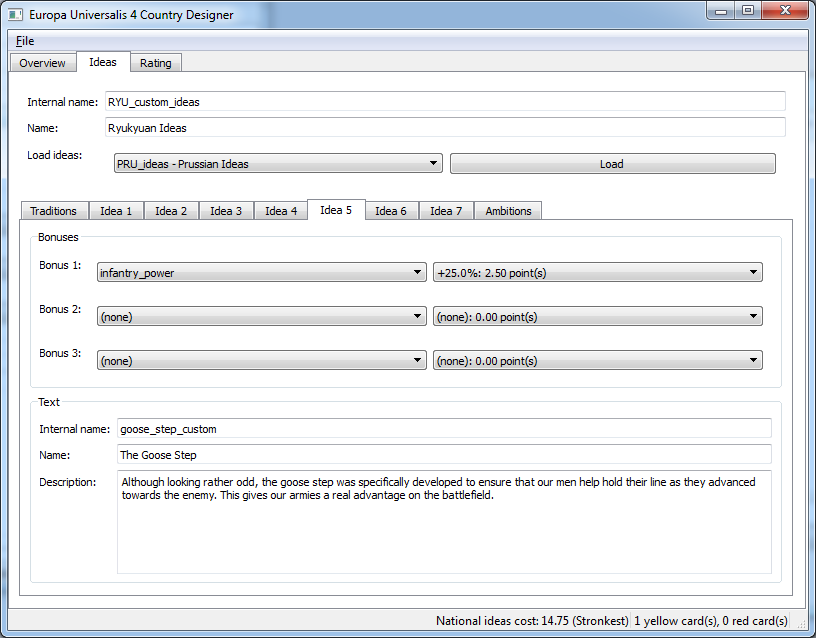Image resolution: width=816 pixels, height=638 pixels.
Task: Click the resize grip in status bar
Action: click(x=800, y=622)
